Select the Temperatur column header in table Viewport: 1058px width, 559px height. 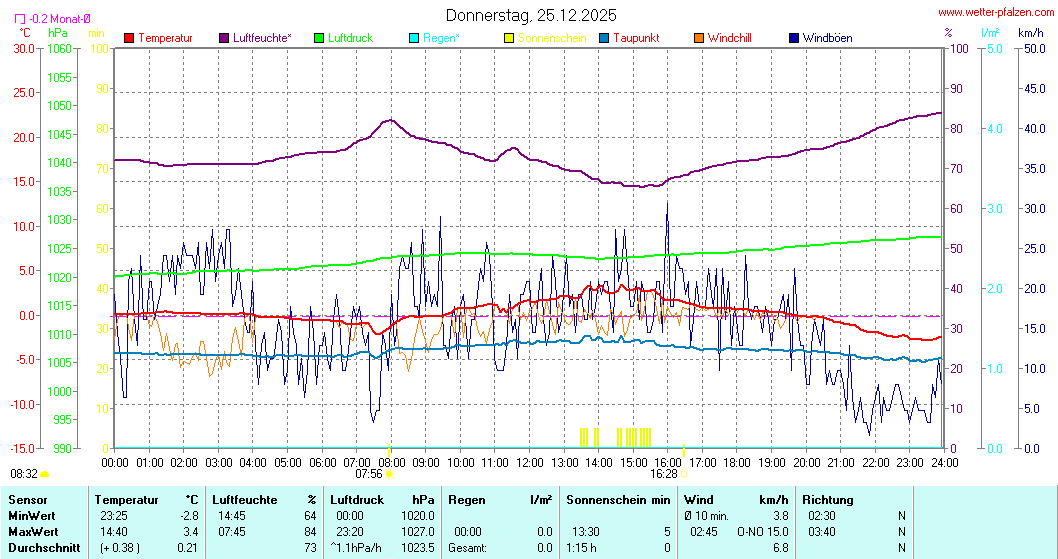click(127, 499)
